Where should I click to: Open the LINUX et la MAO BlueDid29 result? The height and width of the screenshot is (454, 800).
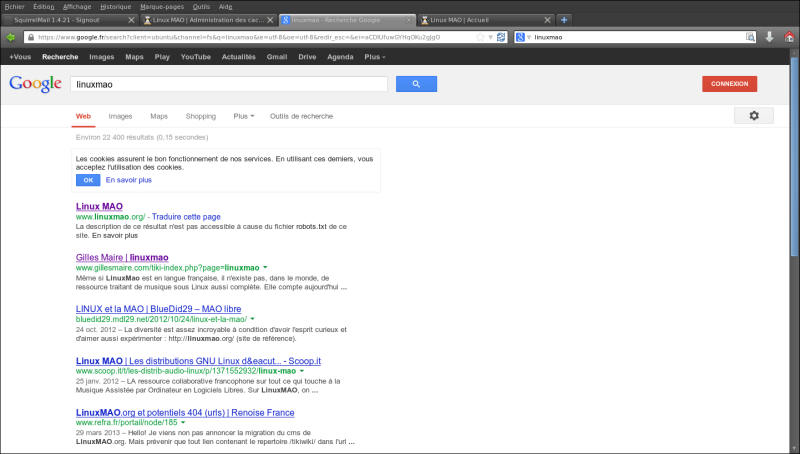(x=158, y=309)
